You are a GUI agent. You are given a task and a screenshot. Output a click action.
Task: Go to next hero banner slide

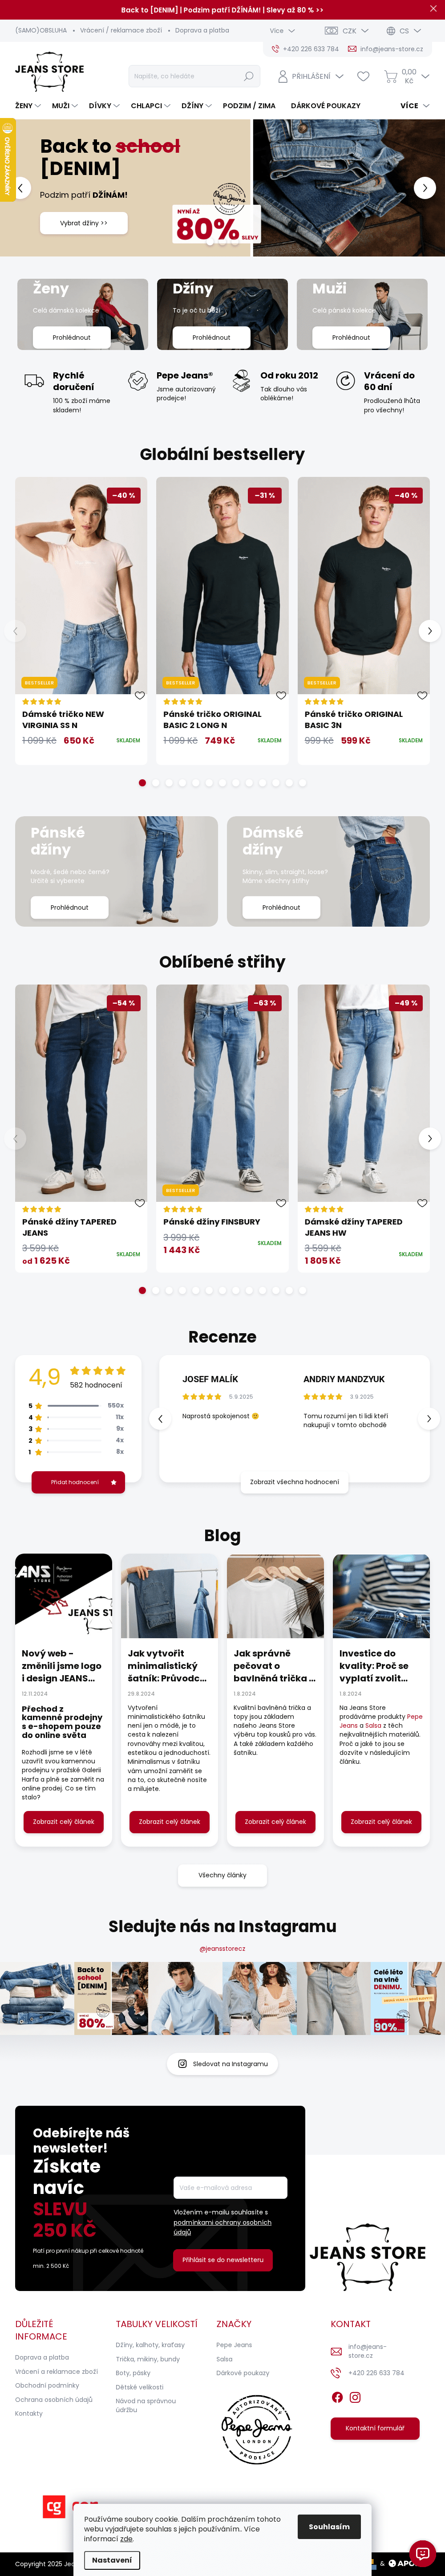[425, 188]
